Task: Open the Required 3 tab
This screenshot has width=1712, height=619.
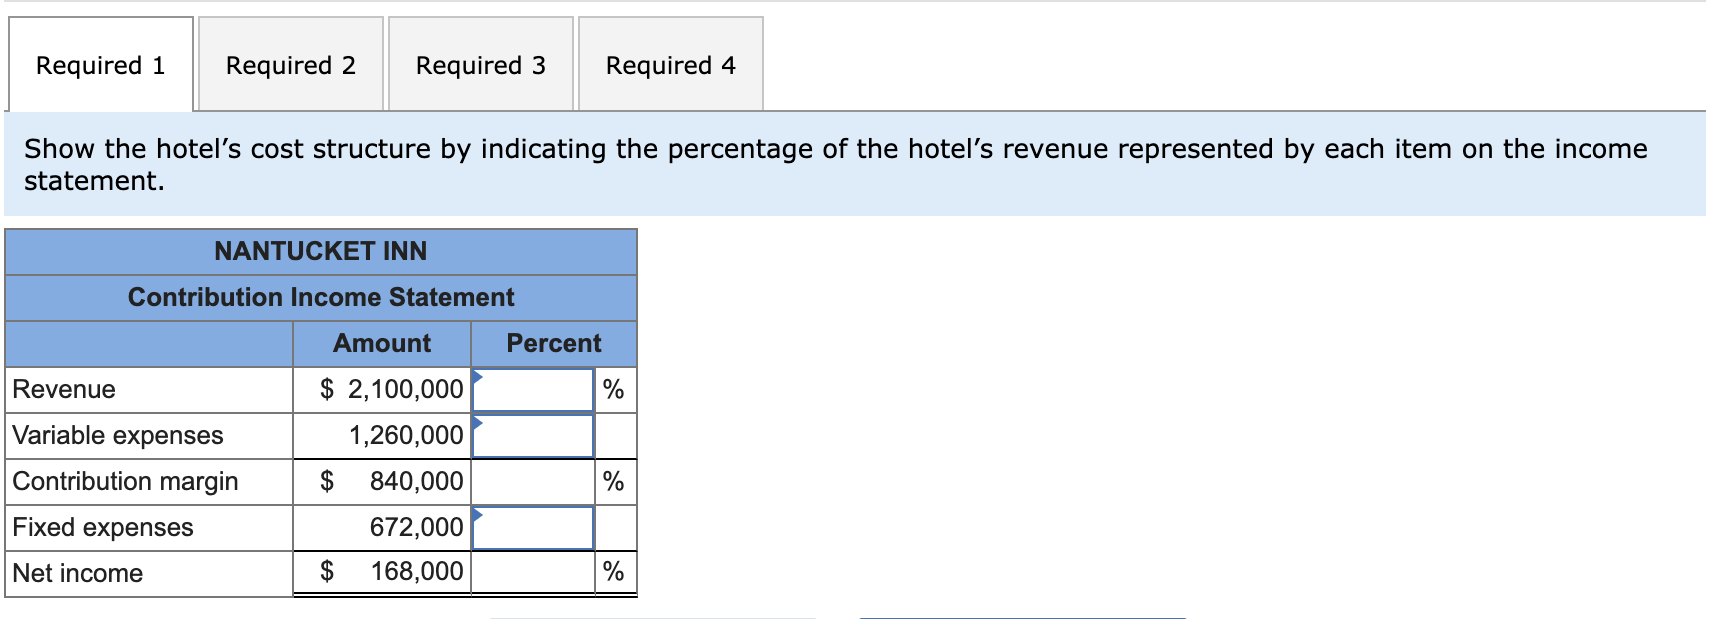Action: click(x=481, y=64)
